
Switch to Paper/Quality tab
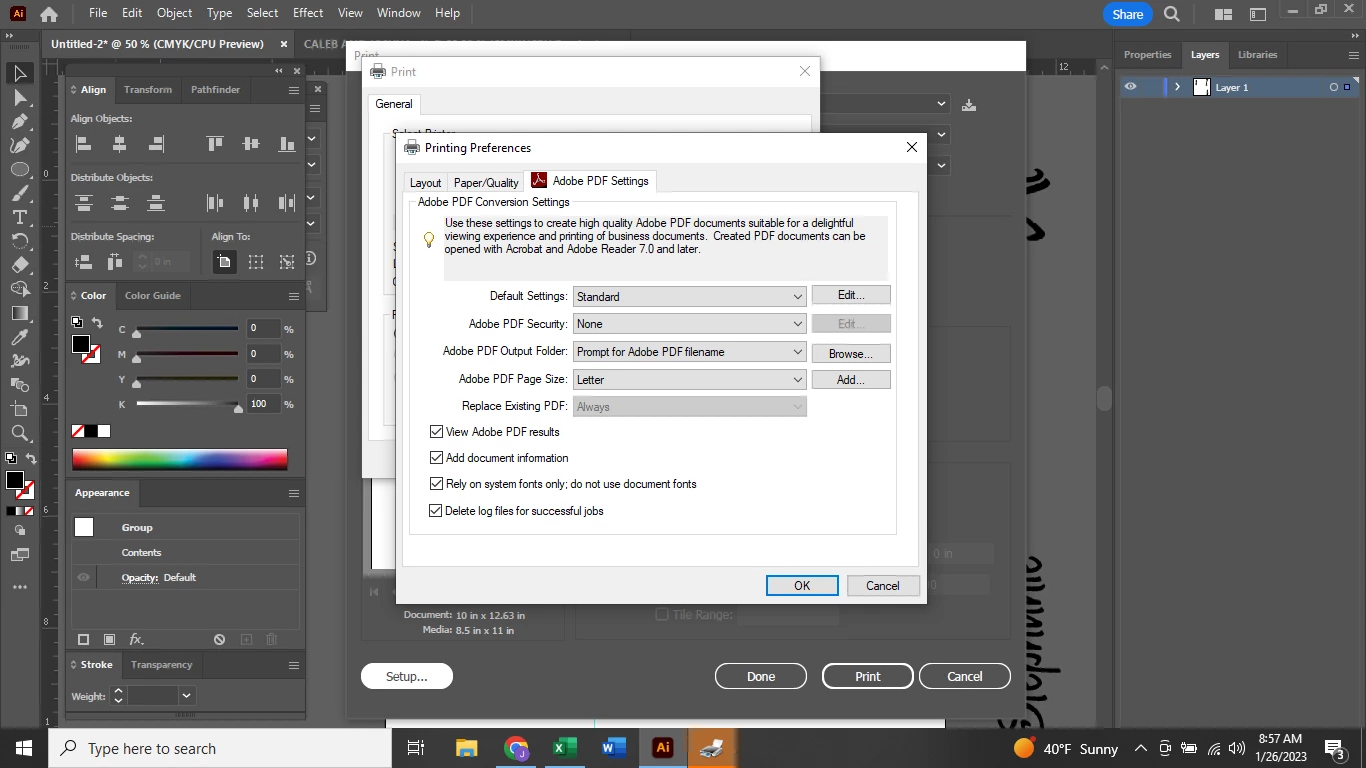tap(486, 183)
